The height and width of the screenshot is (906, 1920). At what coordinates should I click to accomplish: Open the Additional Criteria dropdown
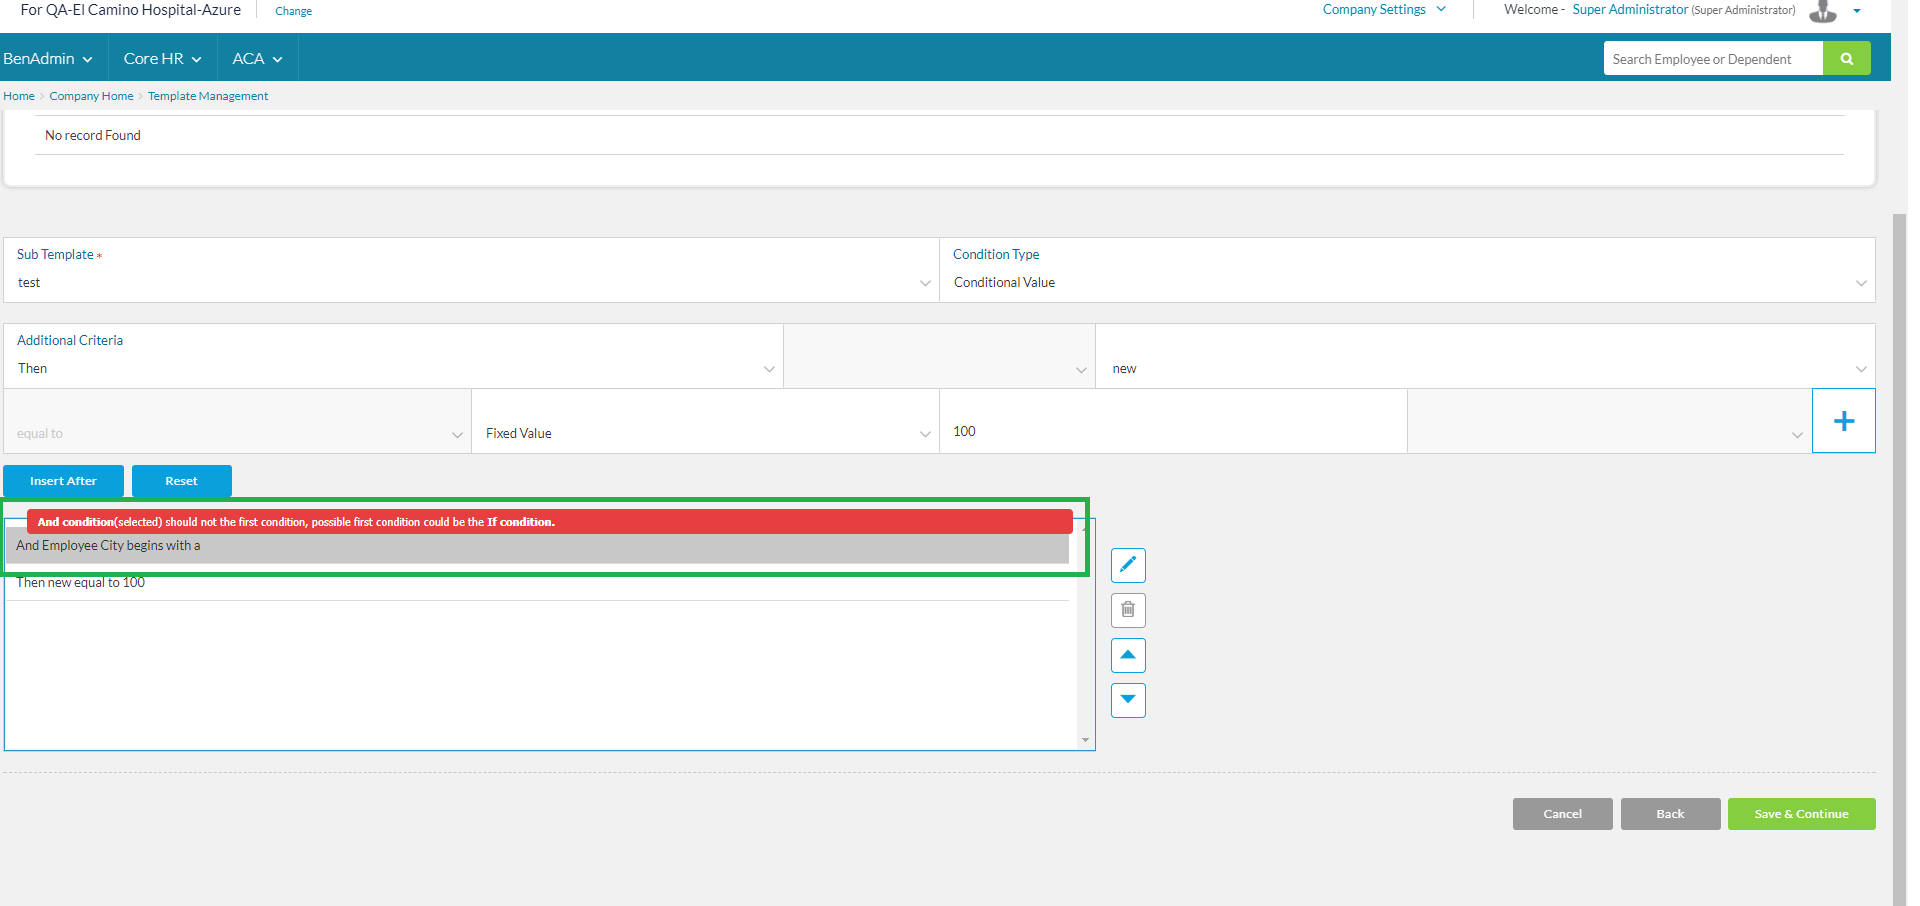click(394, 369)
